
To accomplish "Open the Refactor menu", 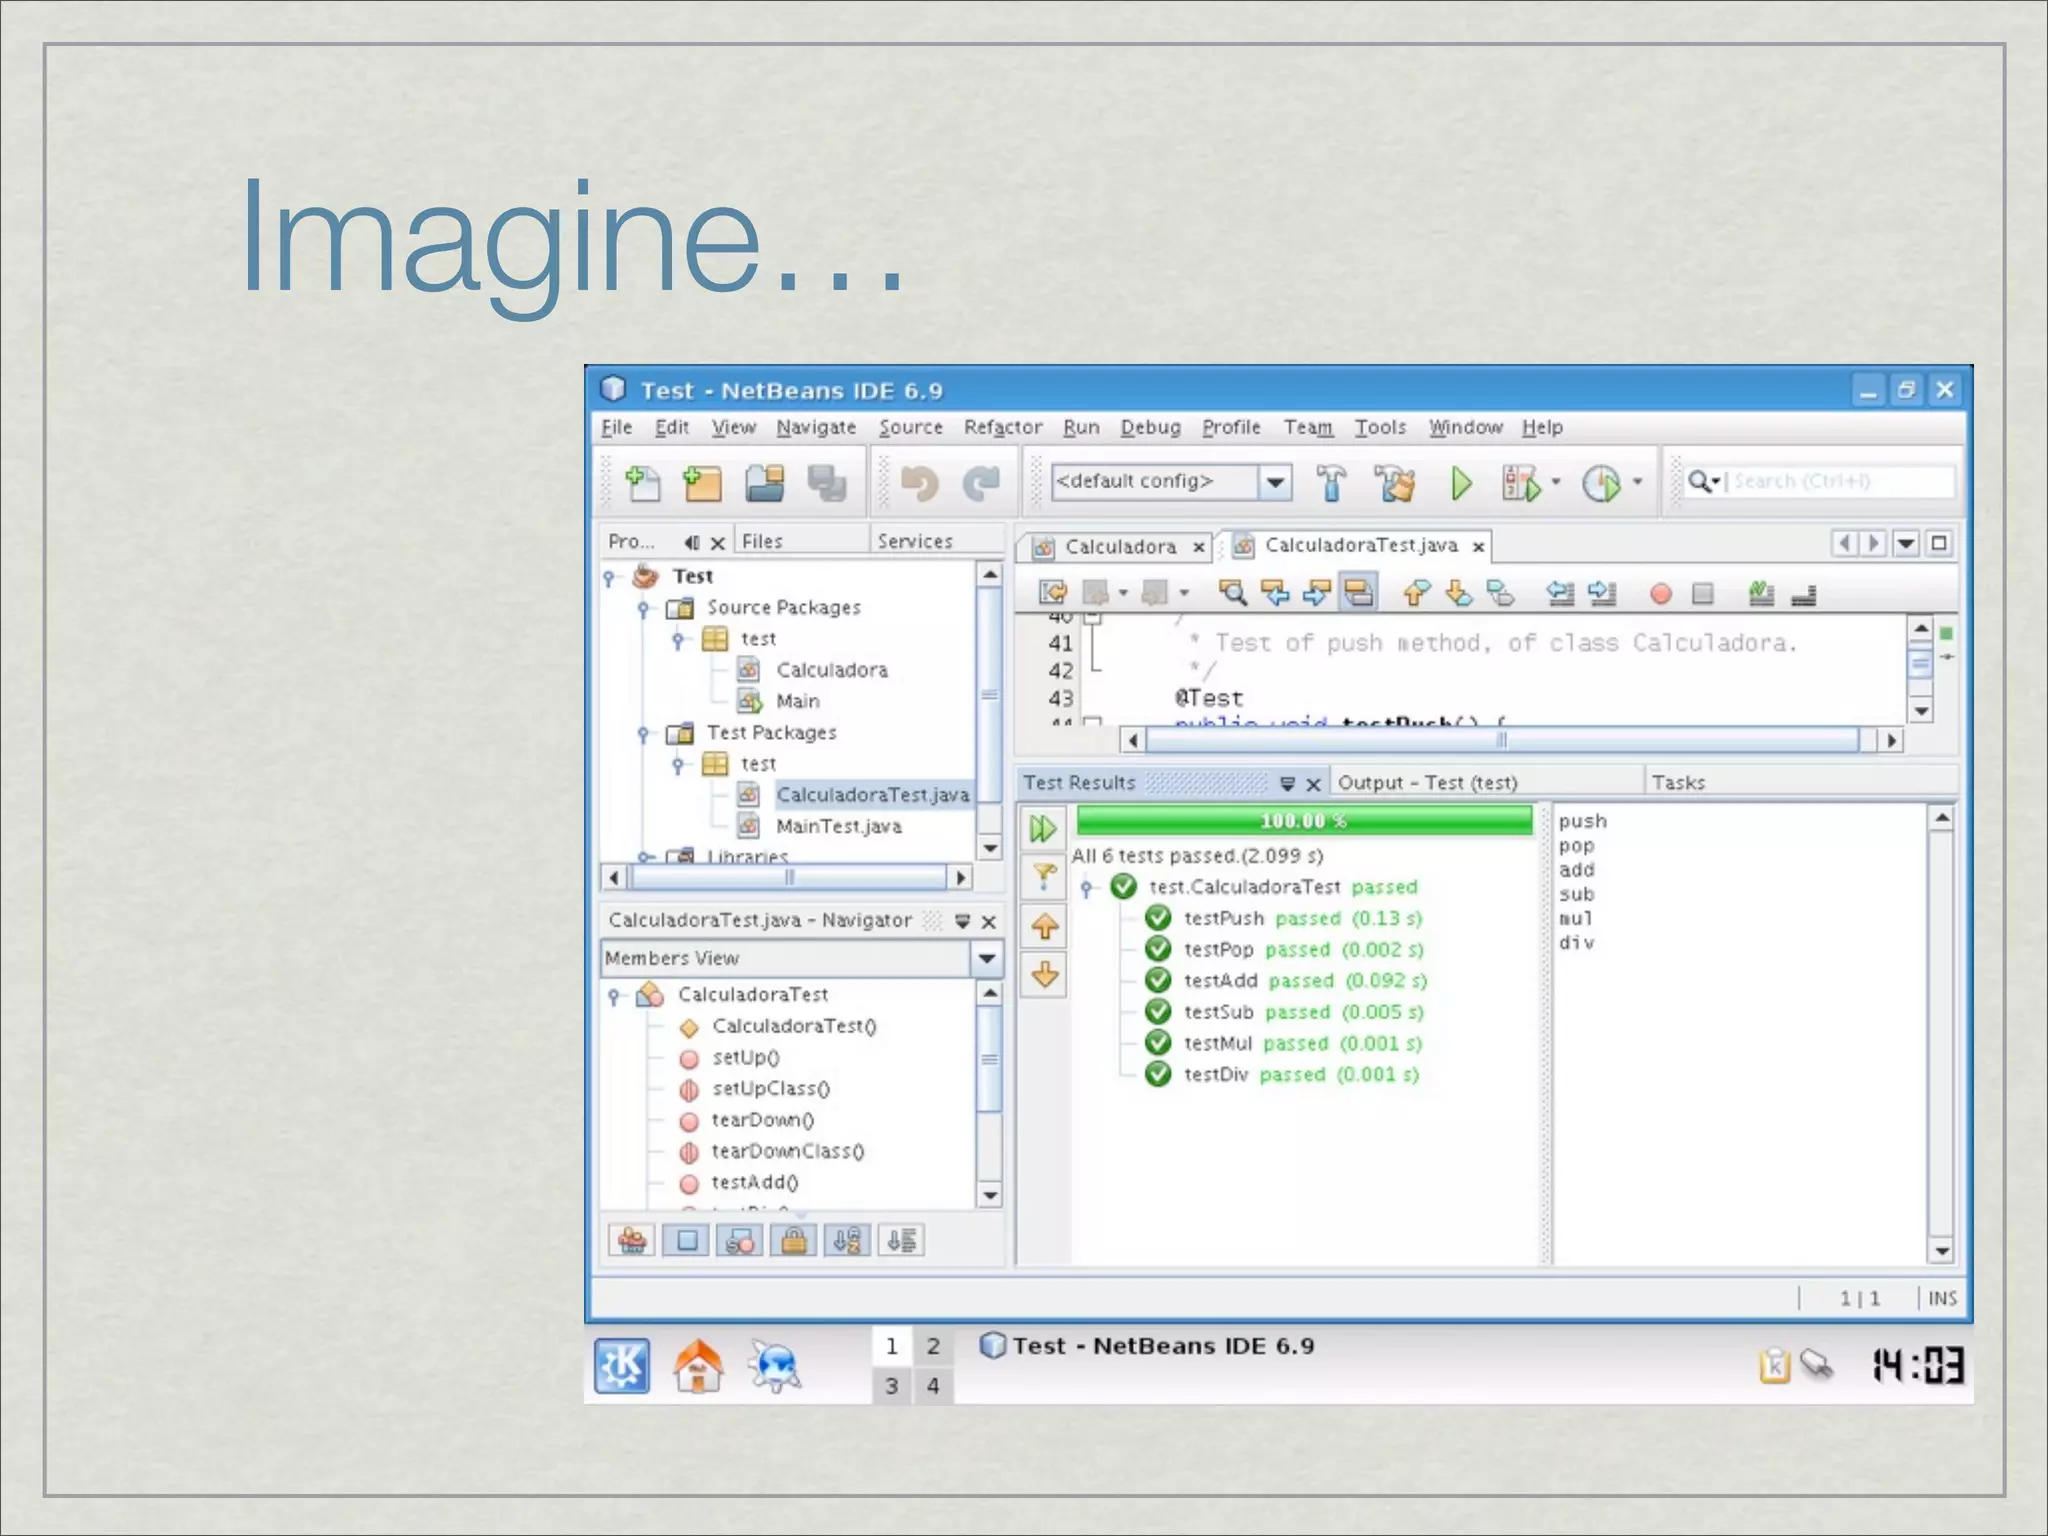I will tap(1003, 427).
